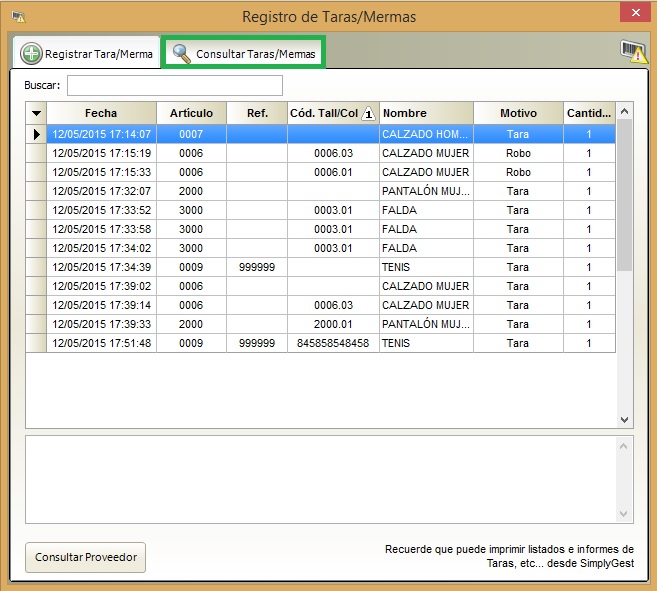Viewport: 657px width, 591px height.
Task: Click article 0007 cell
Action: tap(191, 134)
